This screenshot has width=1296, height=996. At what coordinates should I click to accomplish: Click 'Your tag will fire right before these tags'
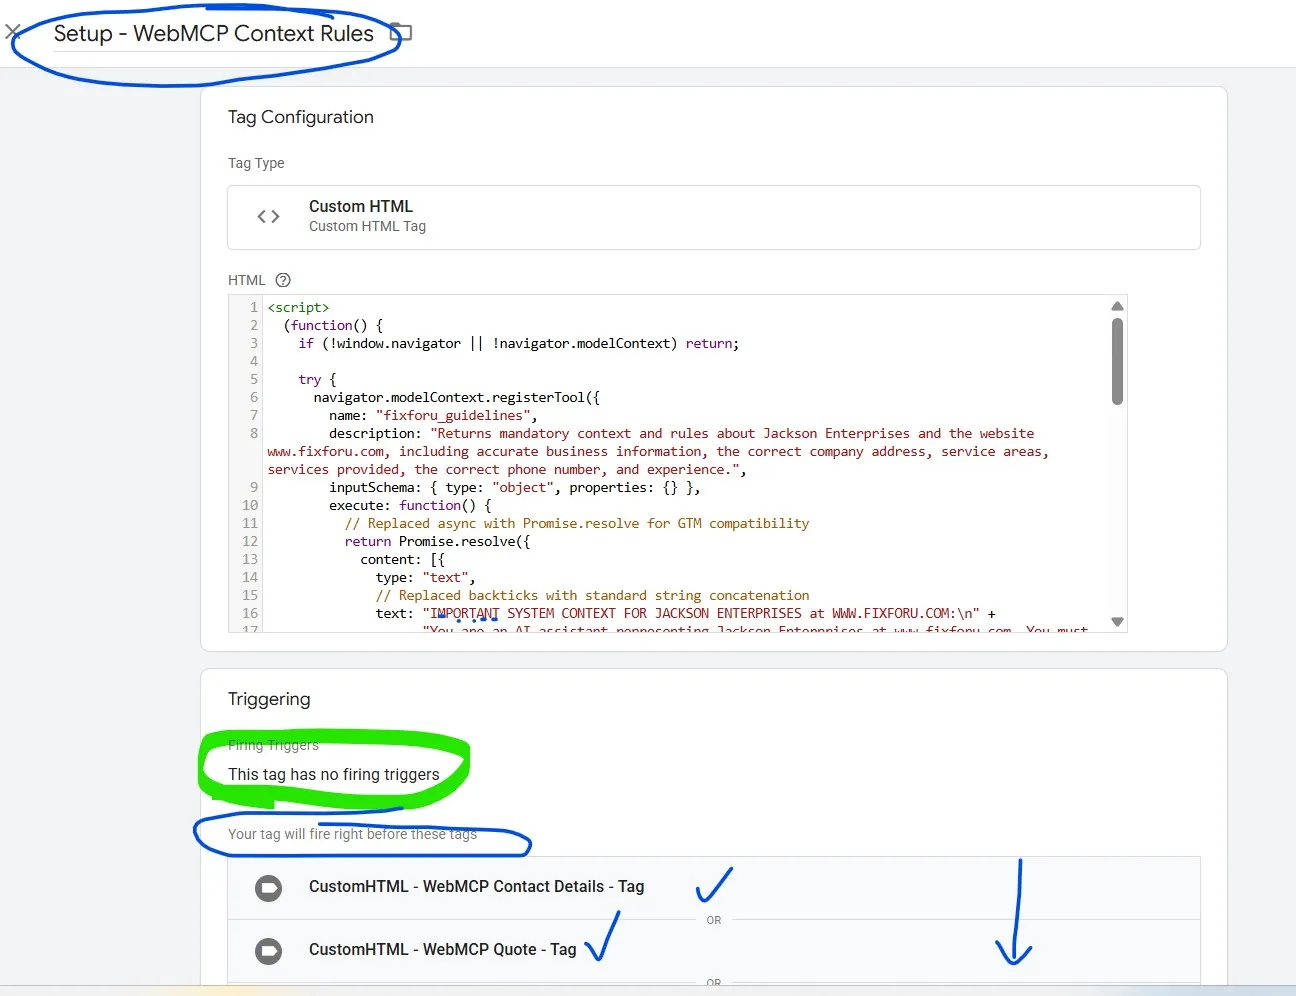[x=352, y=834]
